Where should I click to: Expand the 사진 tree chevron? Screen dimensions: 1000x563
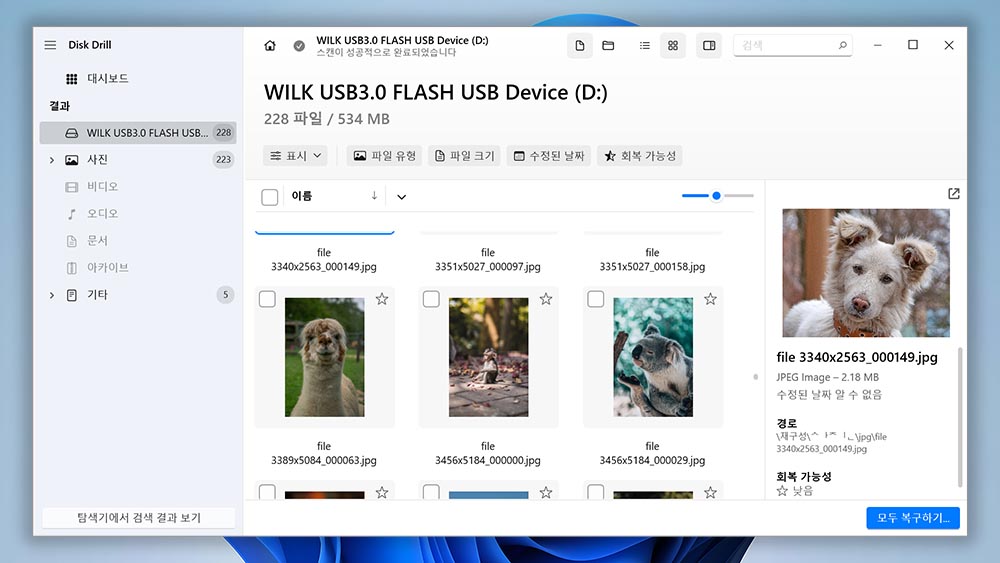(52, 160)
